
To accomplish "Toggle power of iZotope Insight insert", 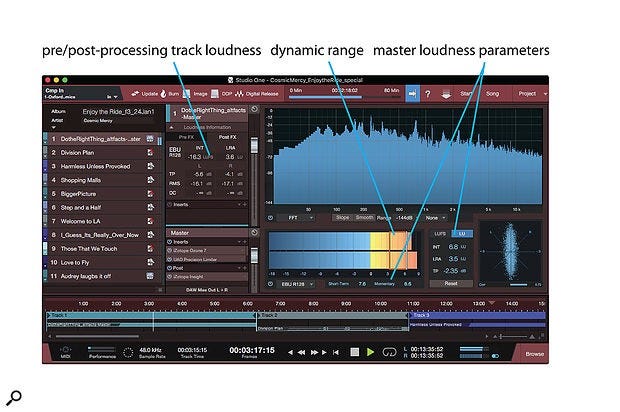I will [x=170, y=277].
